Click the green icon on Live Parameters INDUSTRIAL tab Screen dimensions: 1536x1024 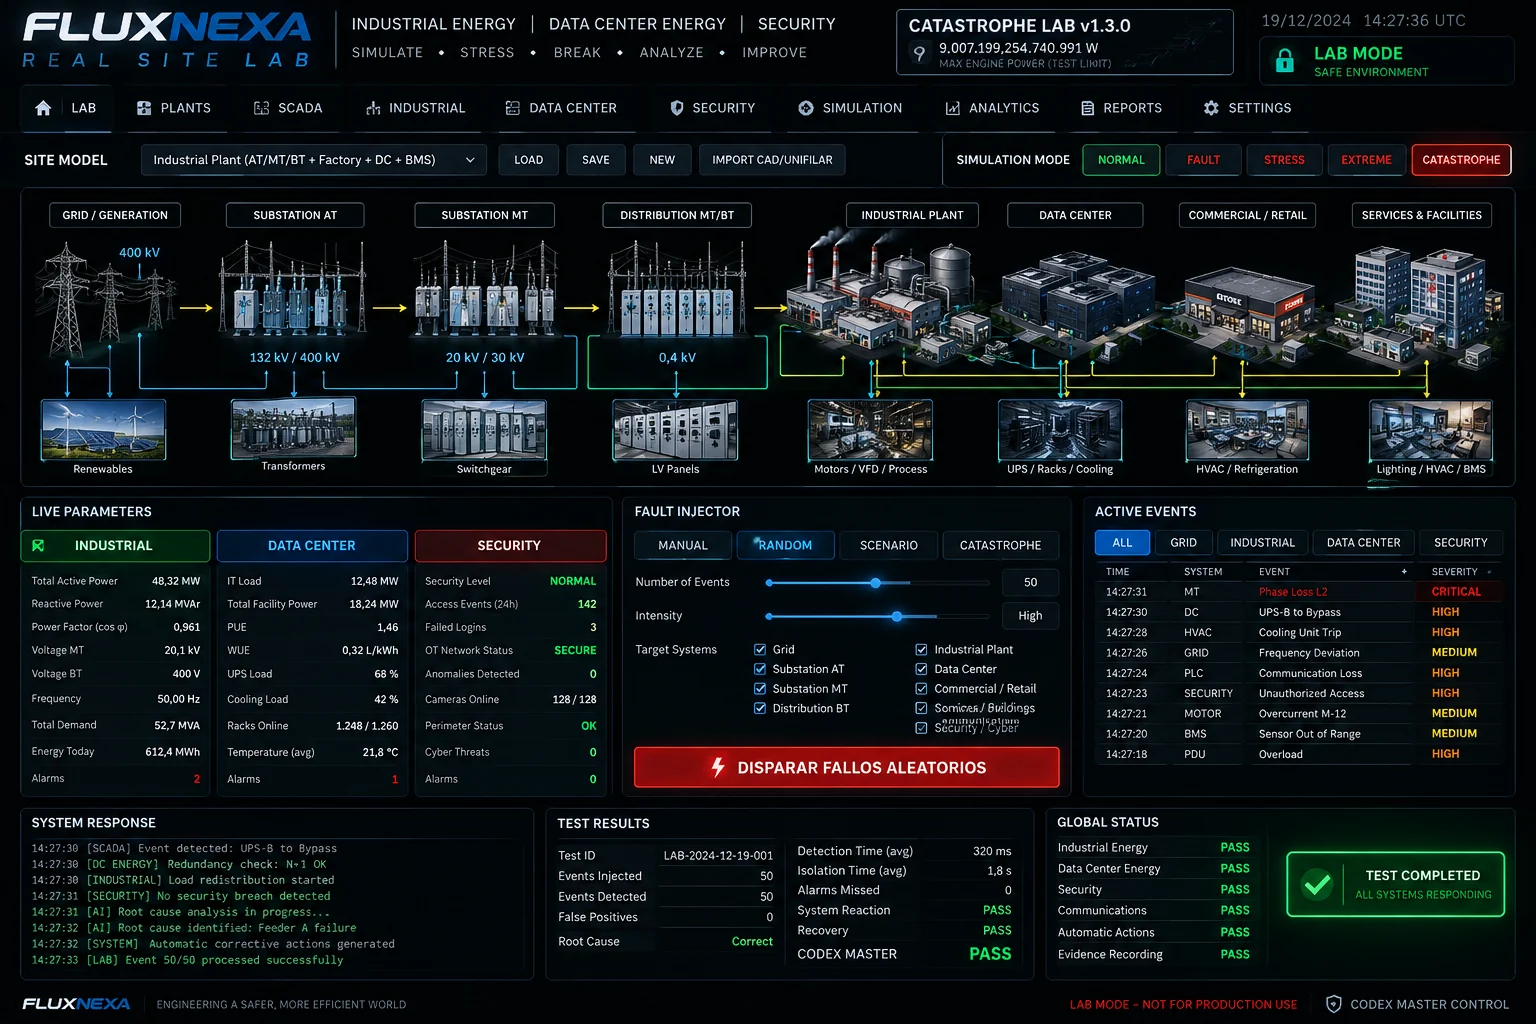(38, 546)
